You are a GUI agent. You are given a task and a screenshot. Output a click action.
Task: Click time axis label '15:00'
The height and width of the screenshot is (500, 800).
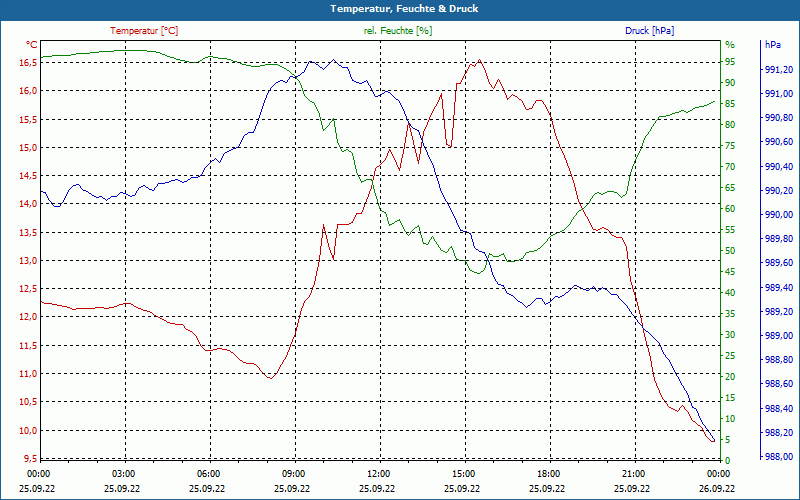[x=463, y=473]
